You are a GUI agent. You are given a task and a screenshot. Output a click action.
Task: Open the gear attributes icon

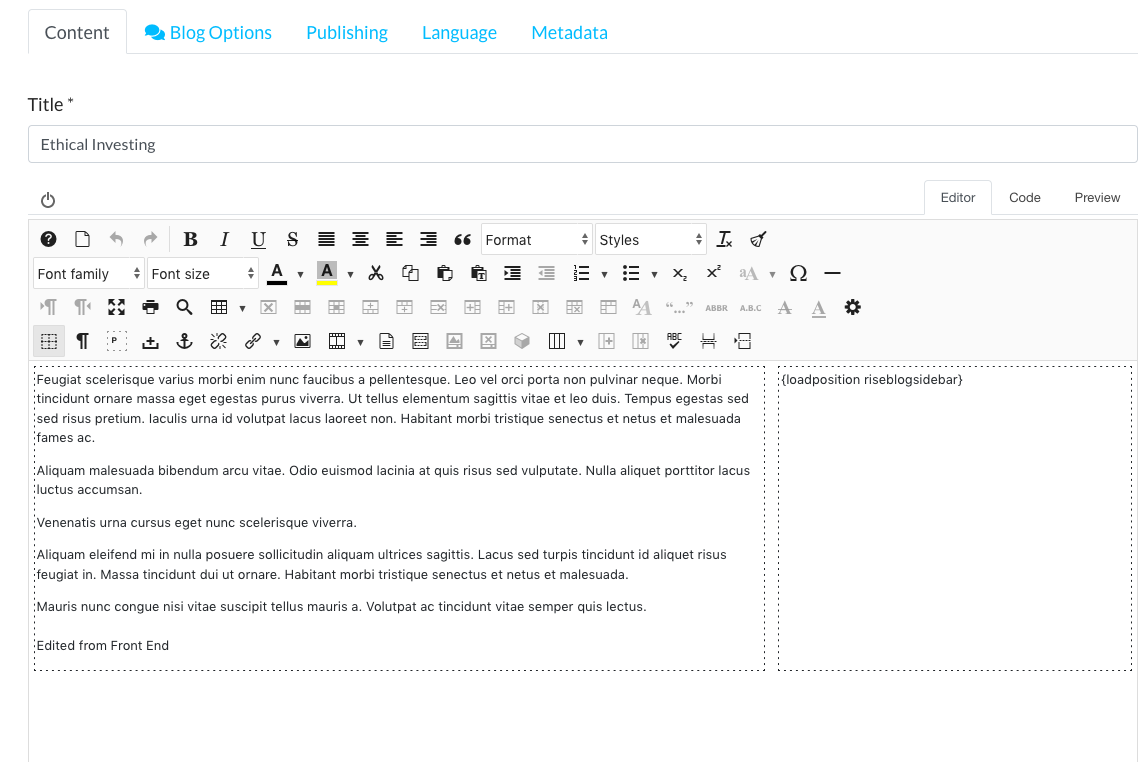coord(852,307)
